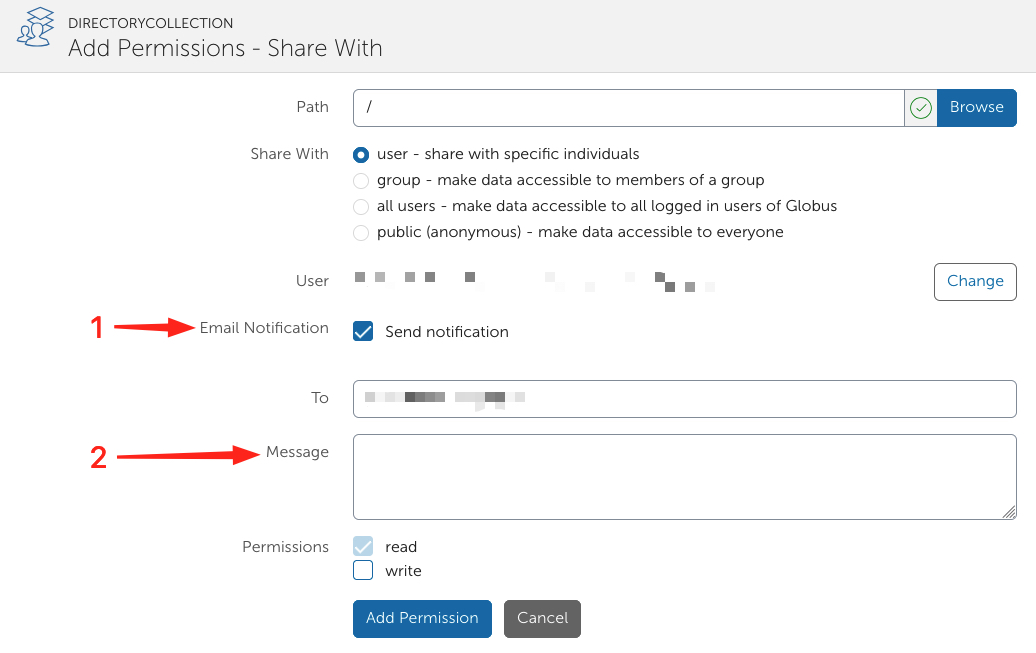Screen dimensions: 1036x653
Task: Select all users sharing radio option
Action: (x=362, y=207)
